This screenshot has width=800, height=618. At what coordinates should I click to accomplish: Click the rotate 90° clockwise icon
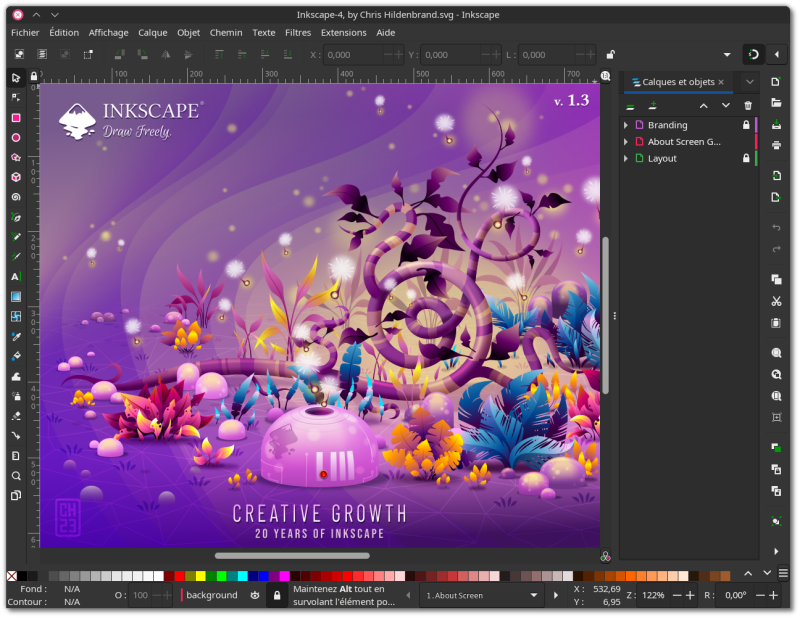(143, 55)
